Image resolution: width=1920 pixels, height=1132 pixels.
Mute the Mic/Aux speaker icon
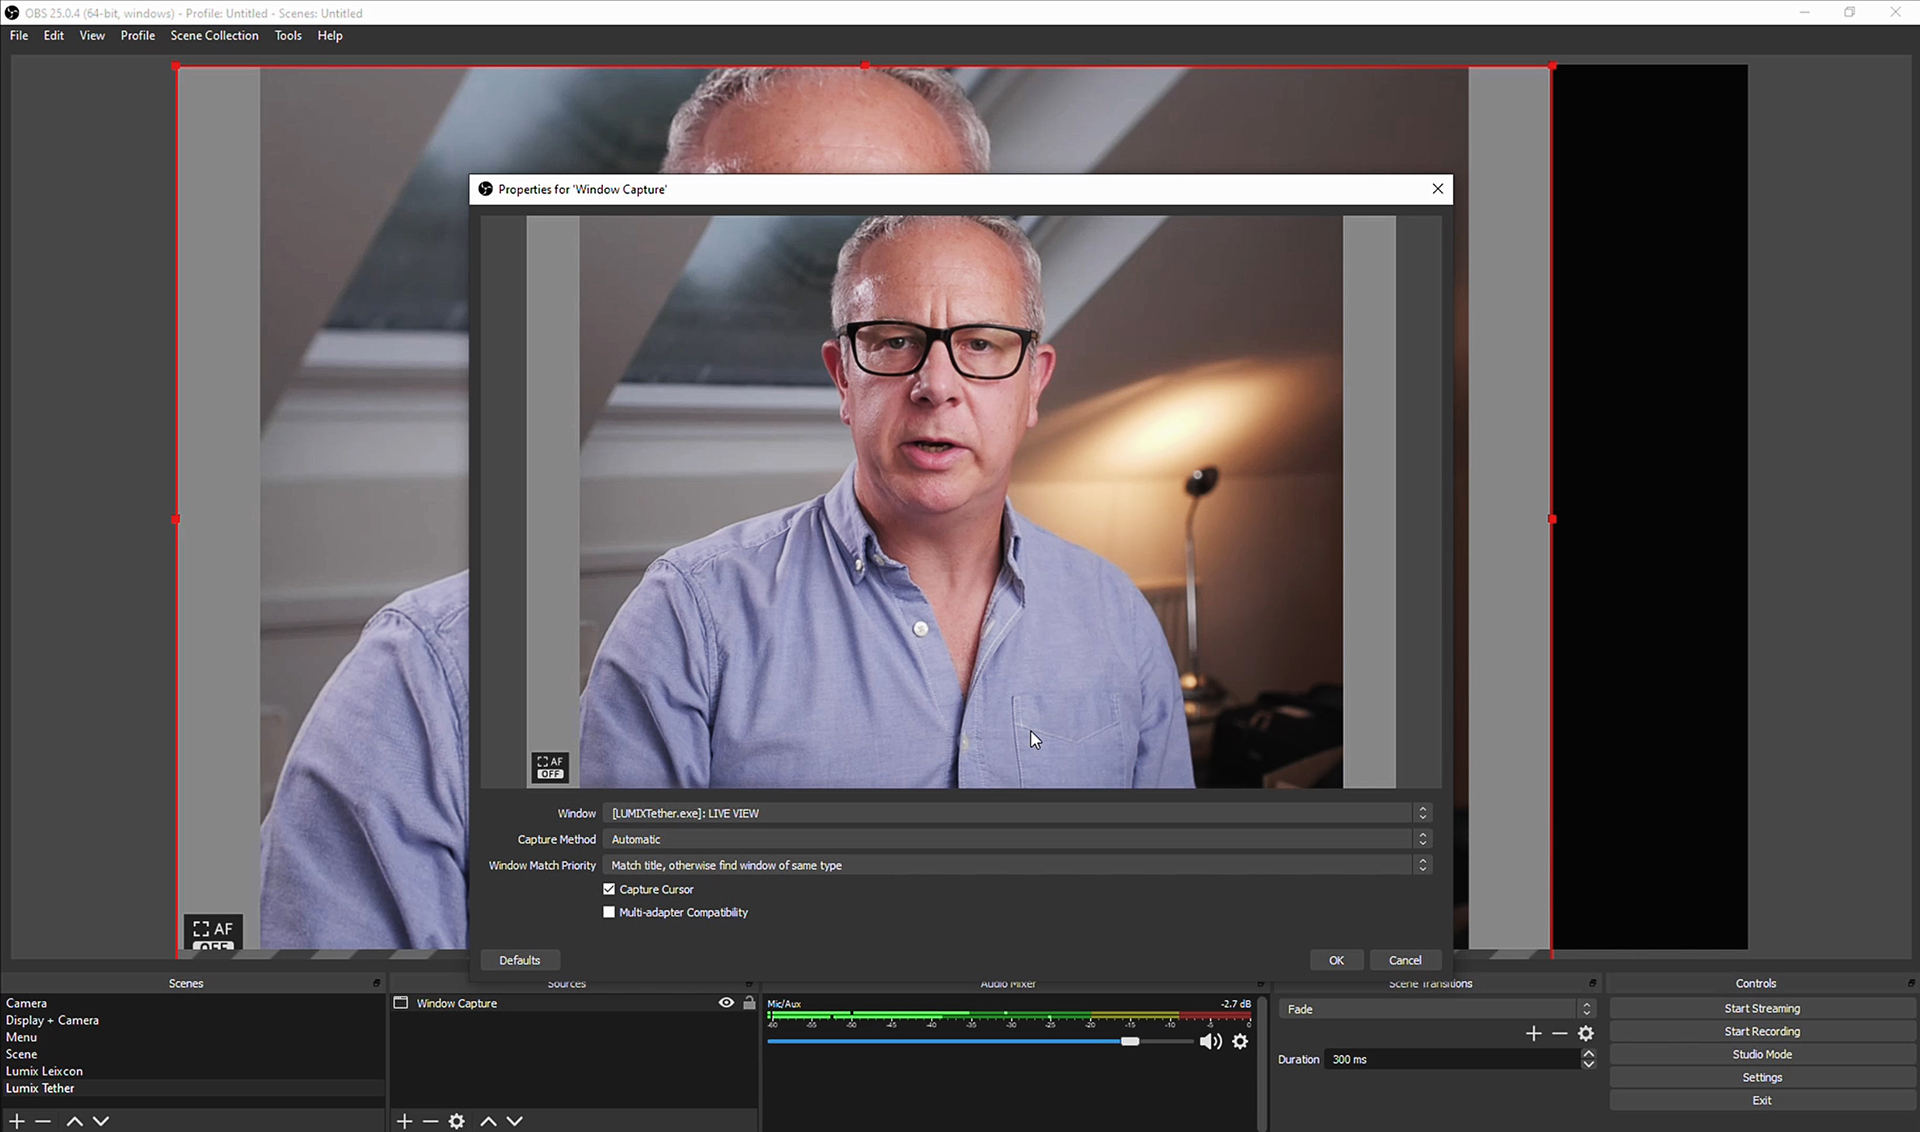tap(1210, 1042)
